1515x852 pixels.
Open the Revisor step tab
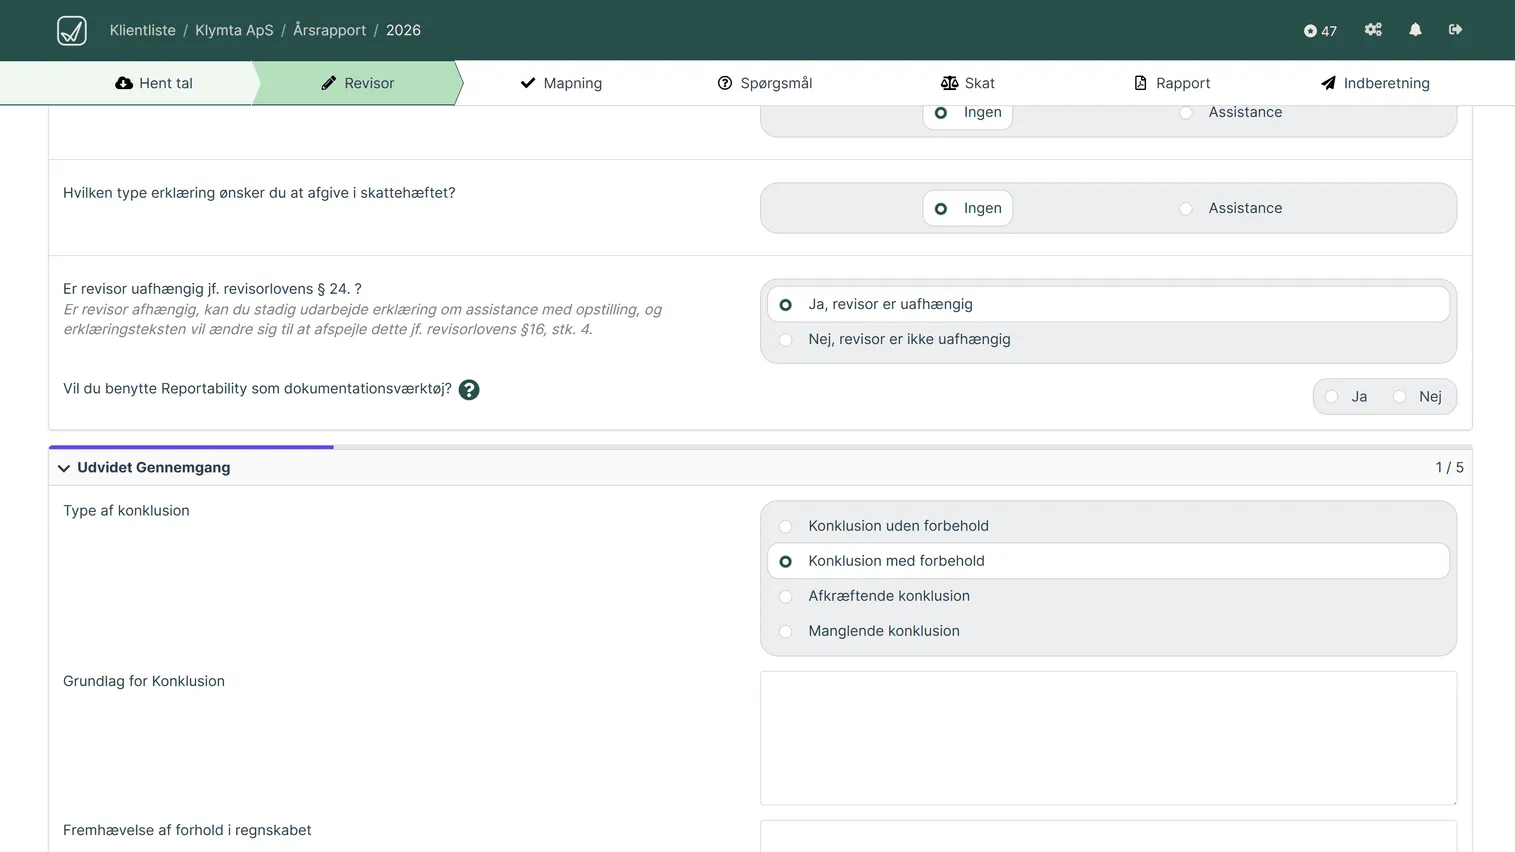click(357, 83)
